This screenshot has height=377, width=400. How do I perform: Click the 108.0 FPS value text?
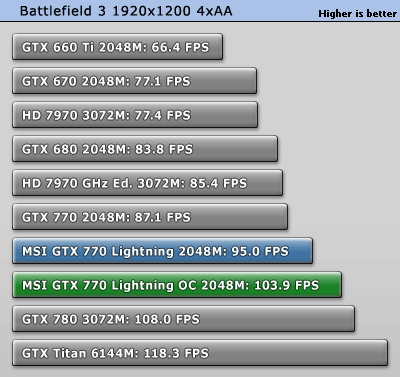(x=167, y=319)
